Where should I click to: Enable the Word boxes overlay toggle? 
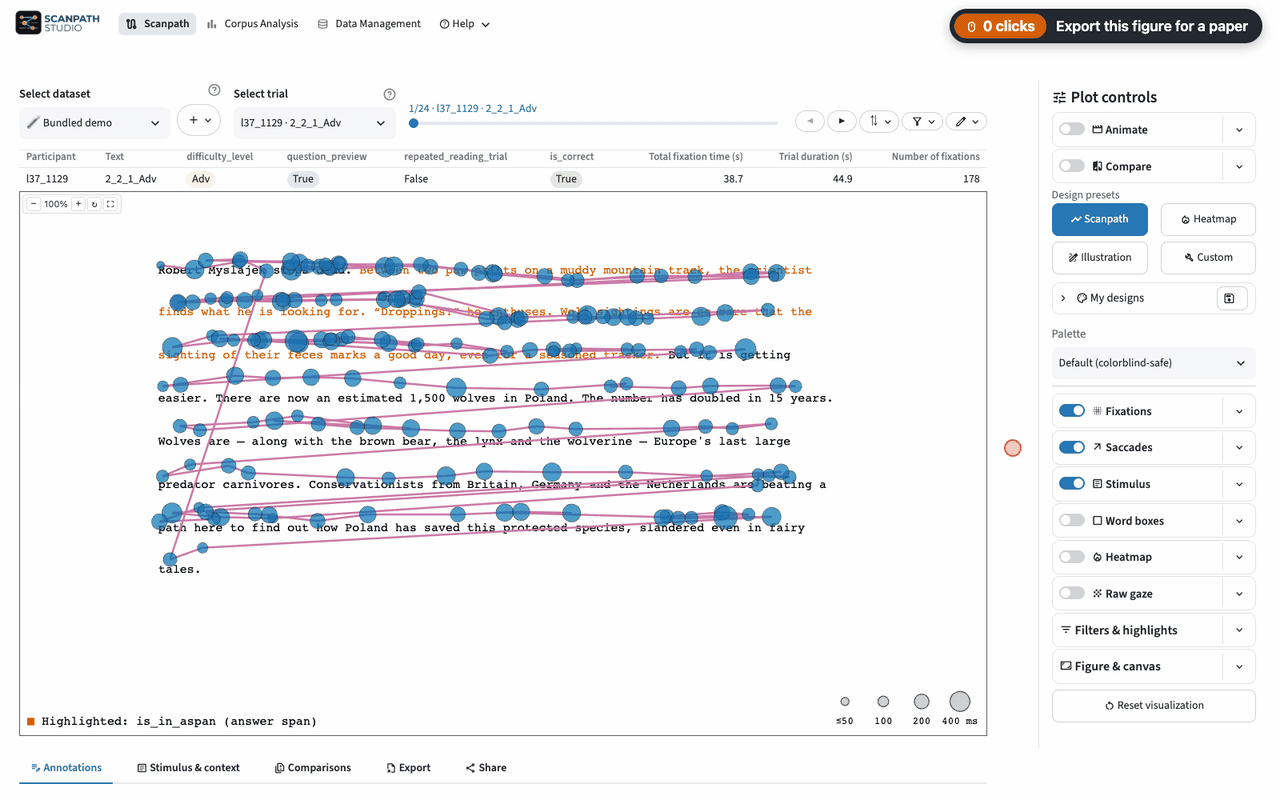pos(1071,520)
